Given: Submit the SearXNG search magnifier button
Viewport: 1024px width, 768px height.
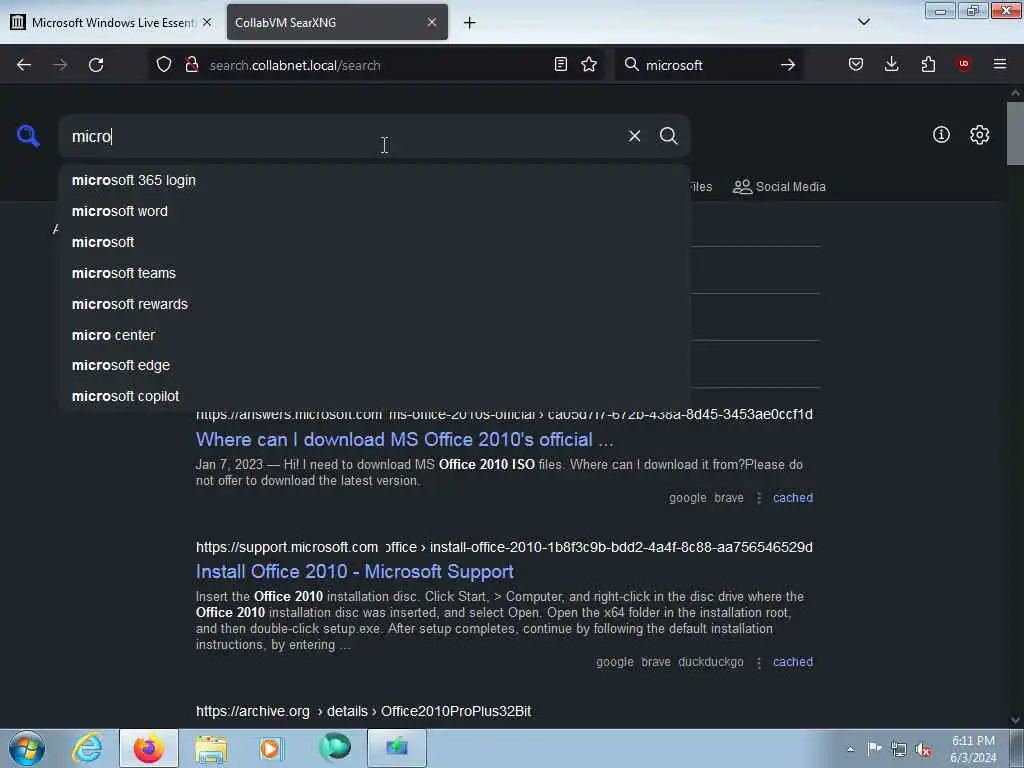Looking at the screenshot, I should [x=669, y=136].
